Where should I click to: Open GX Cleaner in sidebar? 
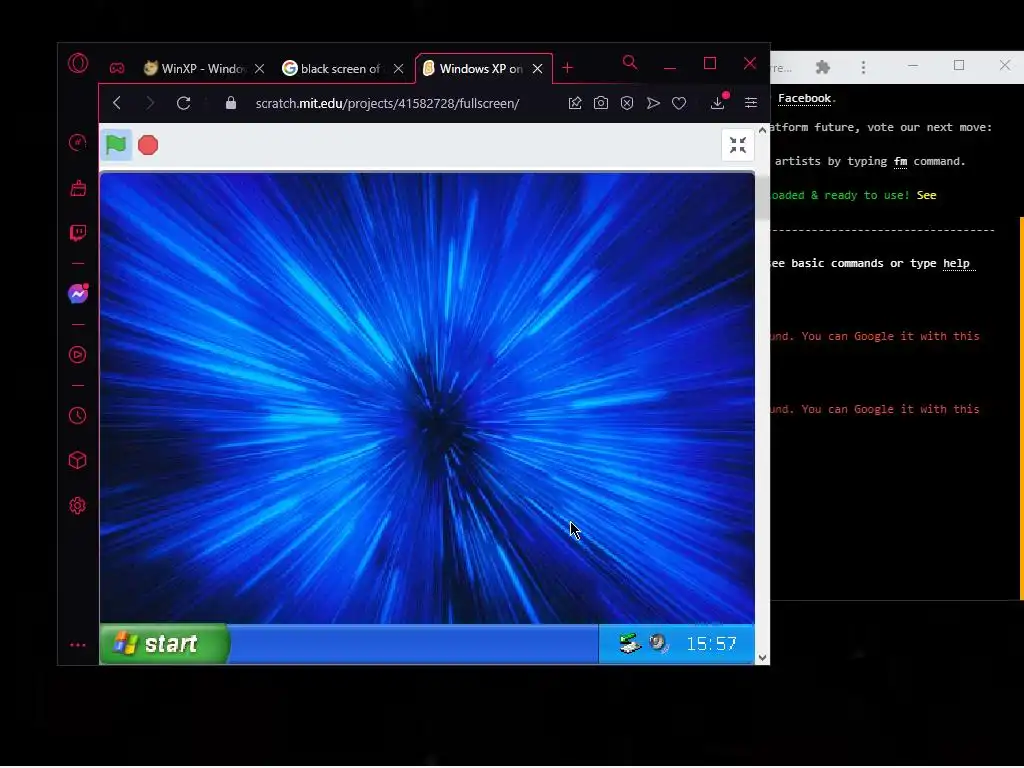(78, 188)
